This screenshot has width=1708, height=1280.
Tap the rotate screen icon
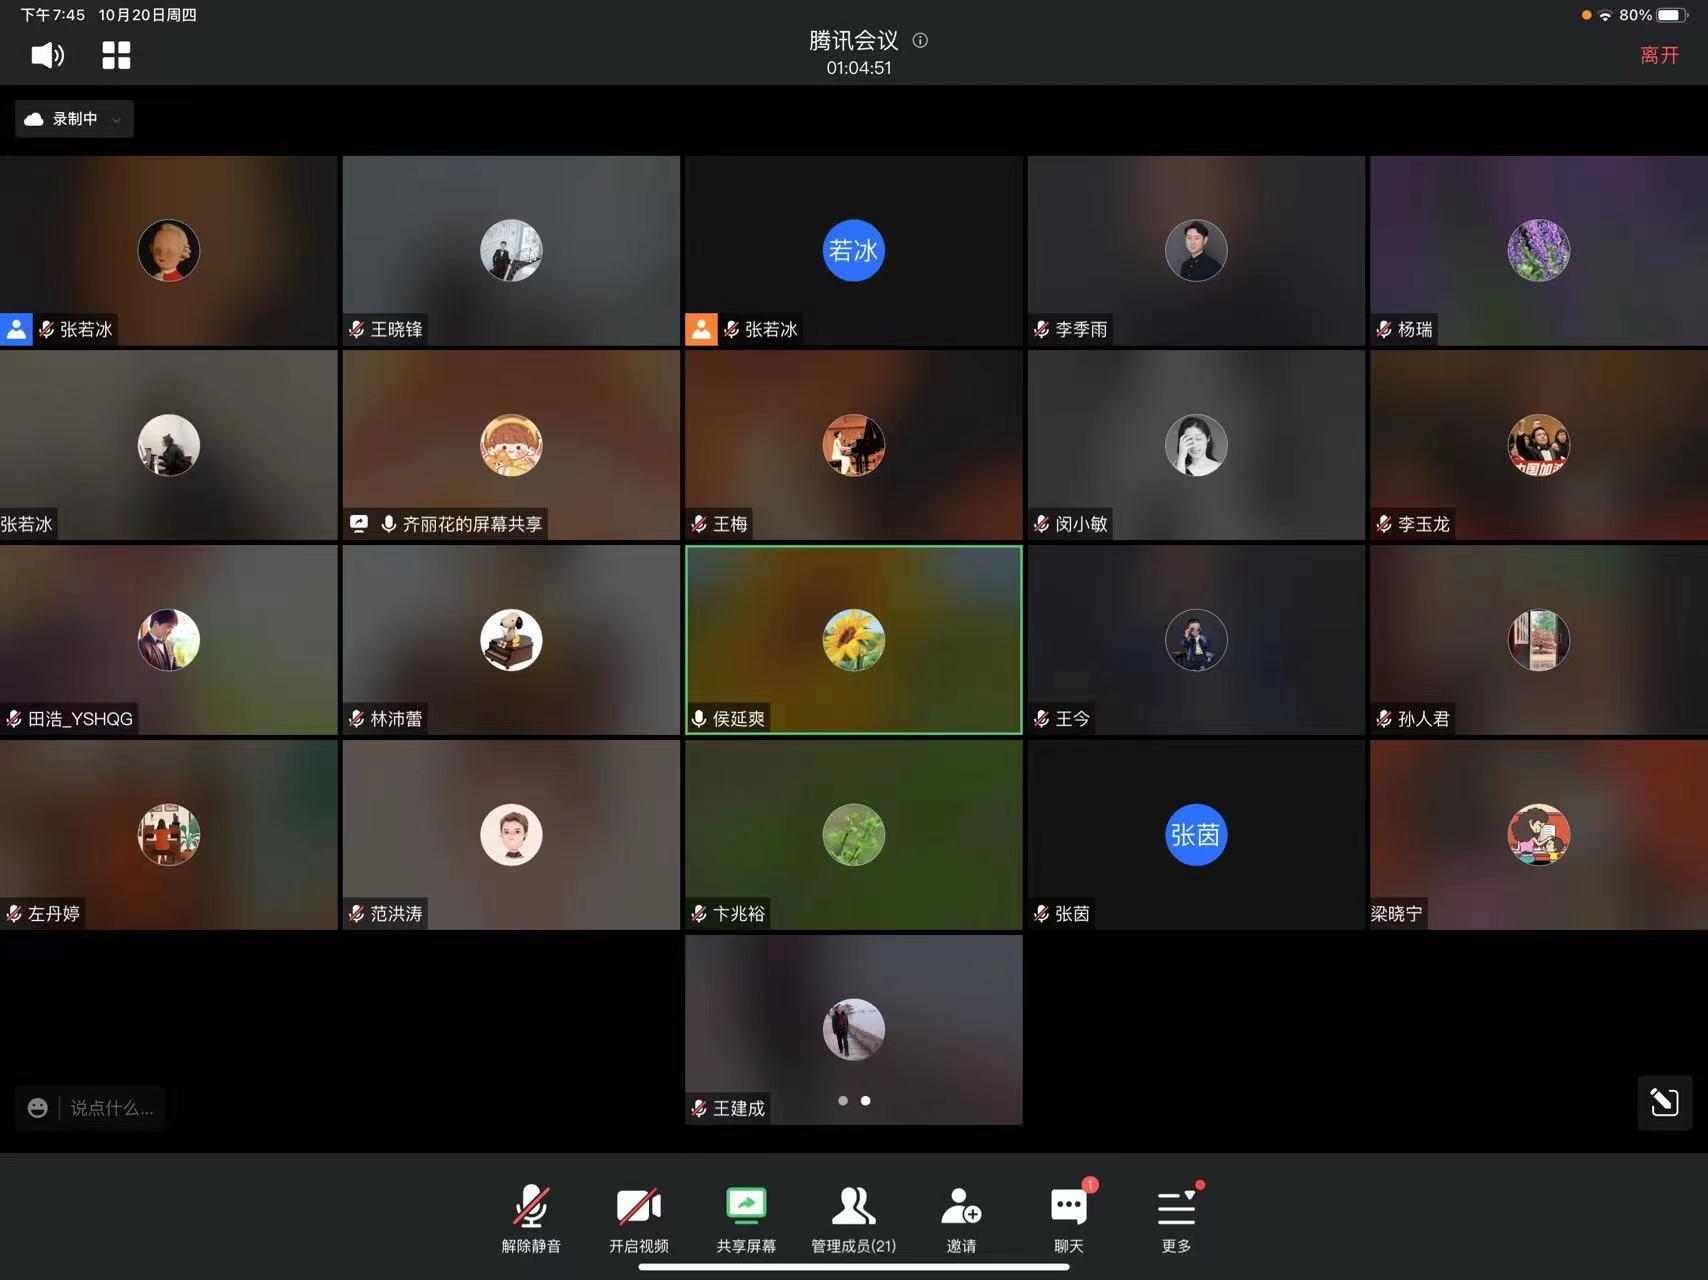pos(1664,1102)
